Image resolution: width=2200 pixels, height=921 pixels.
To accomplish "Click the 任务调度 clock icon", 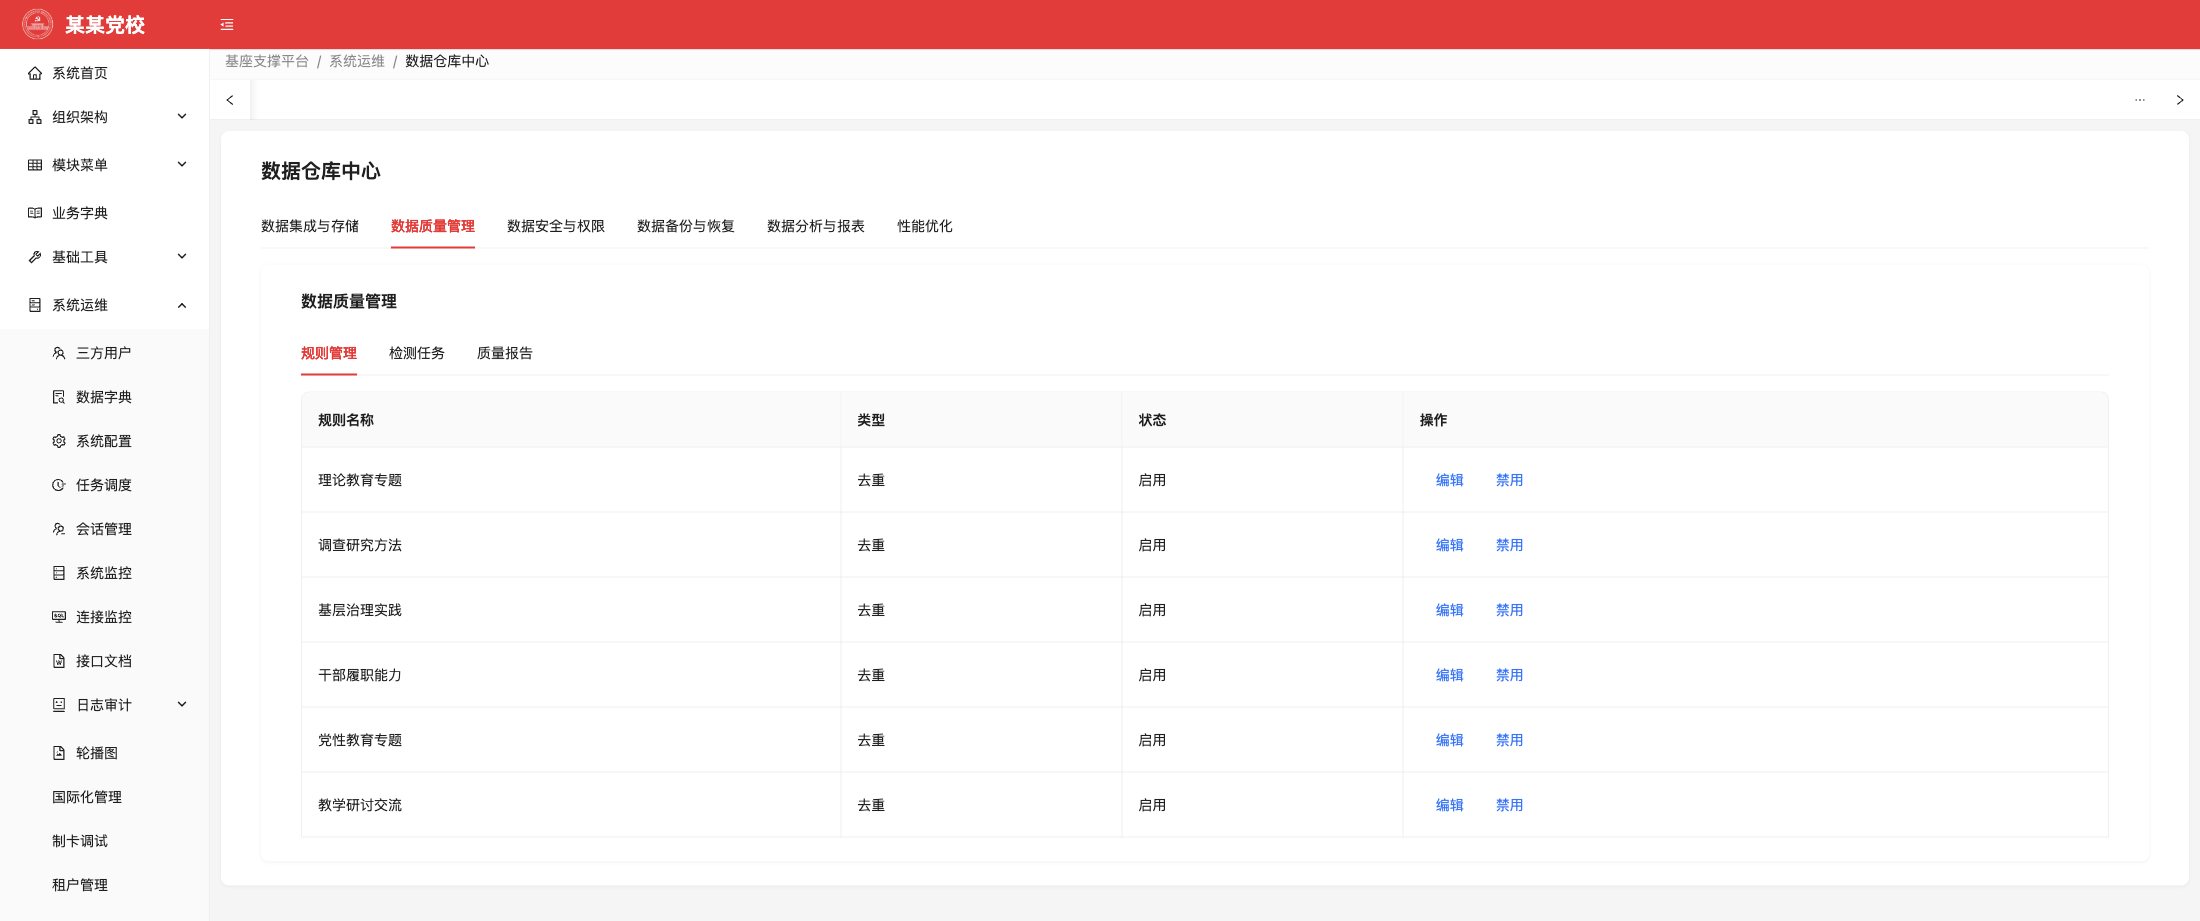I will tap(59, 485).
